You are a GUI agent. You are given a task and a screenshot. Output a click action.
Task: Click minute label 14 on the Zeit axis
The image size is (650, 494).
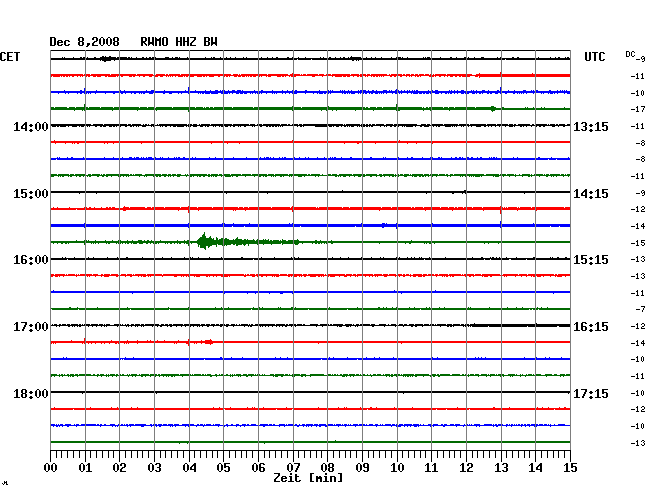pos(535,468)
